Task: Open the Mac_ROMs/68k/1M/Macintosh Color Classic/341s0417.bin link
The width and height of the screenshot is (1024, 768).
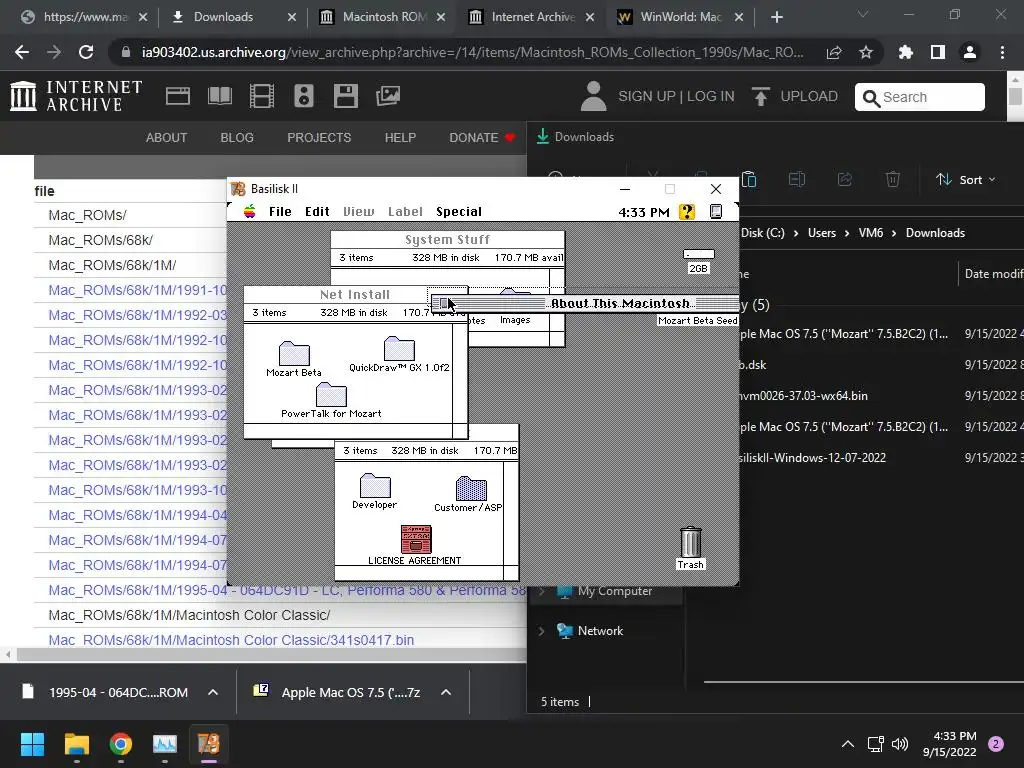Action: click(x=231, y=640)
